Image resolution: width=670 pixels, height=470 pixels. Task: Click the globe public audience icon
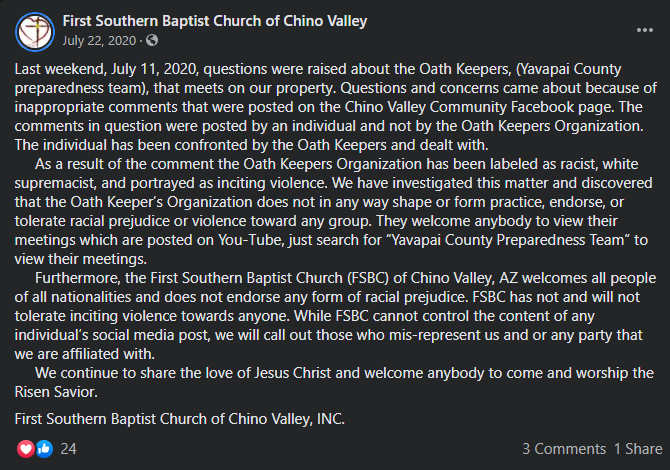152,40
